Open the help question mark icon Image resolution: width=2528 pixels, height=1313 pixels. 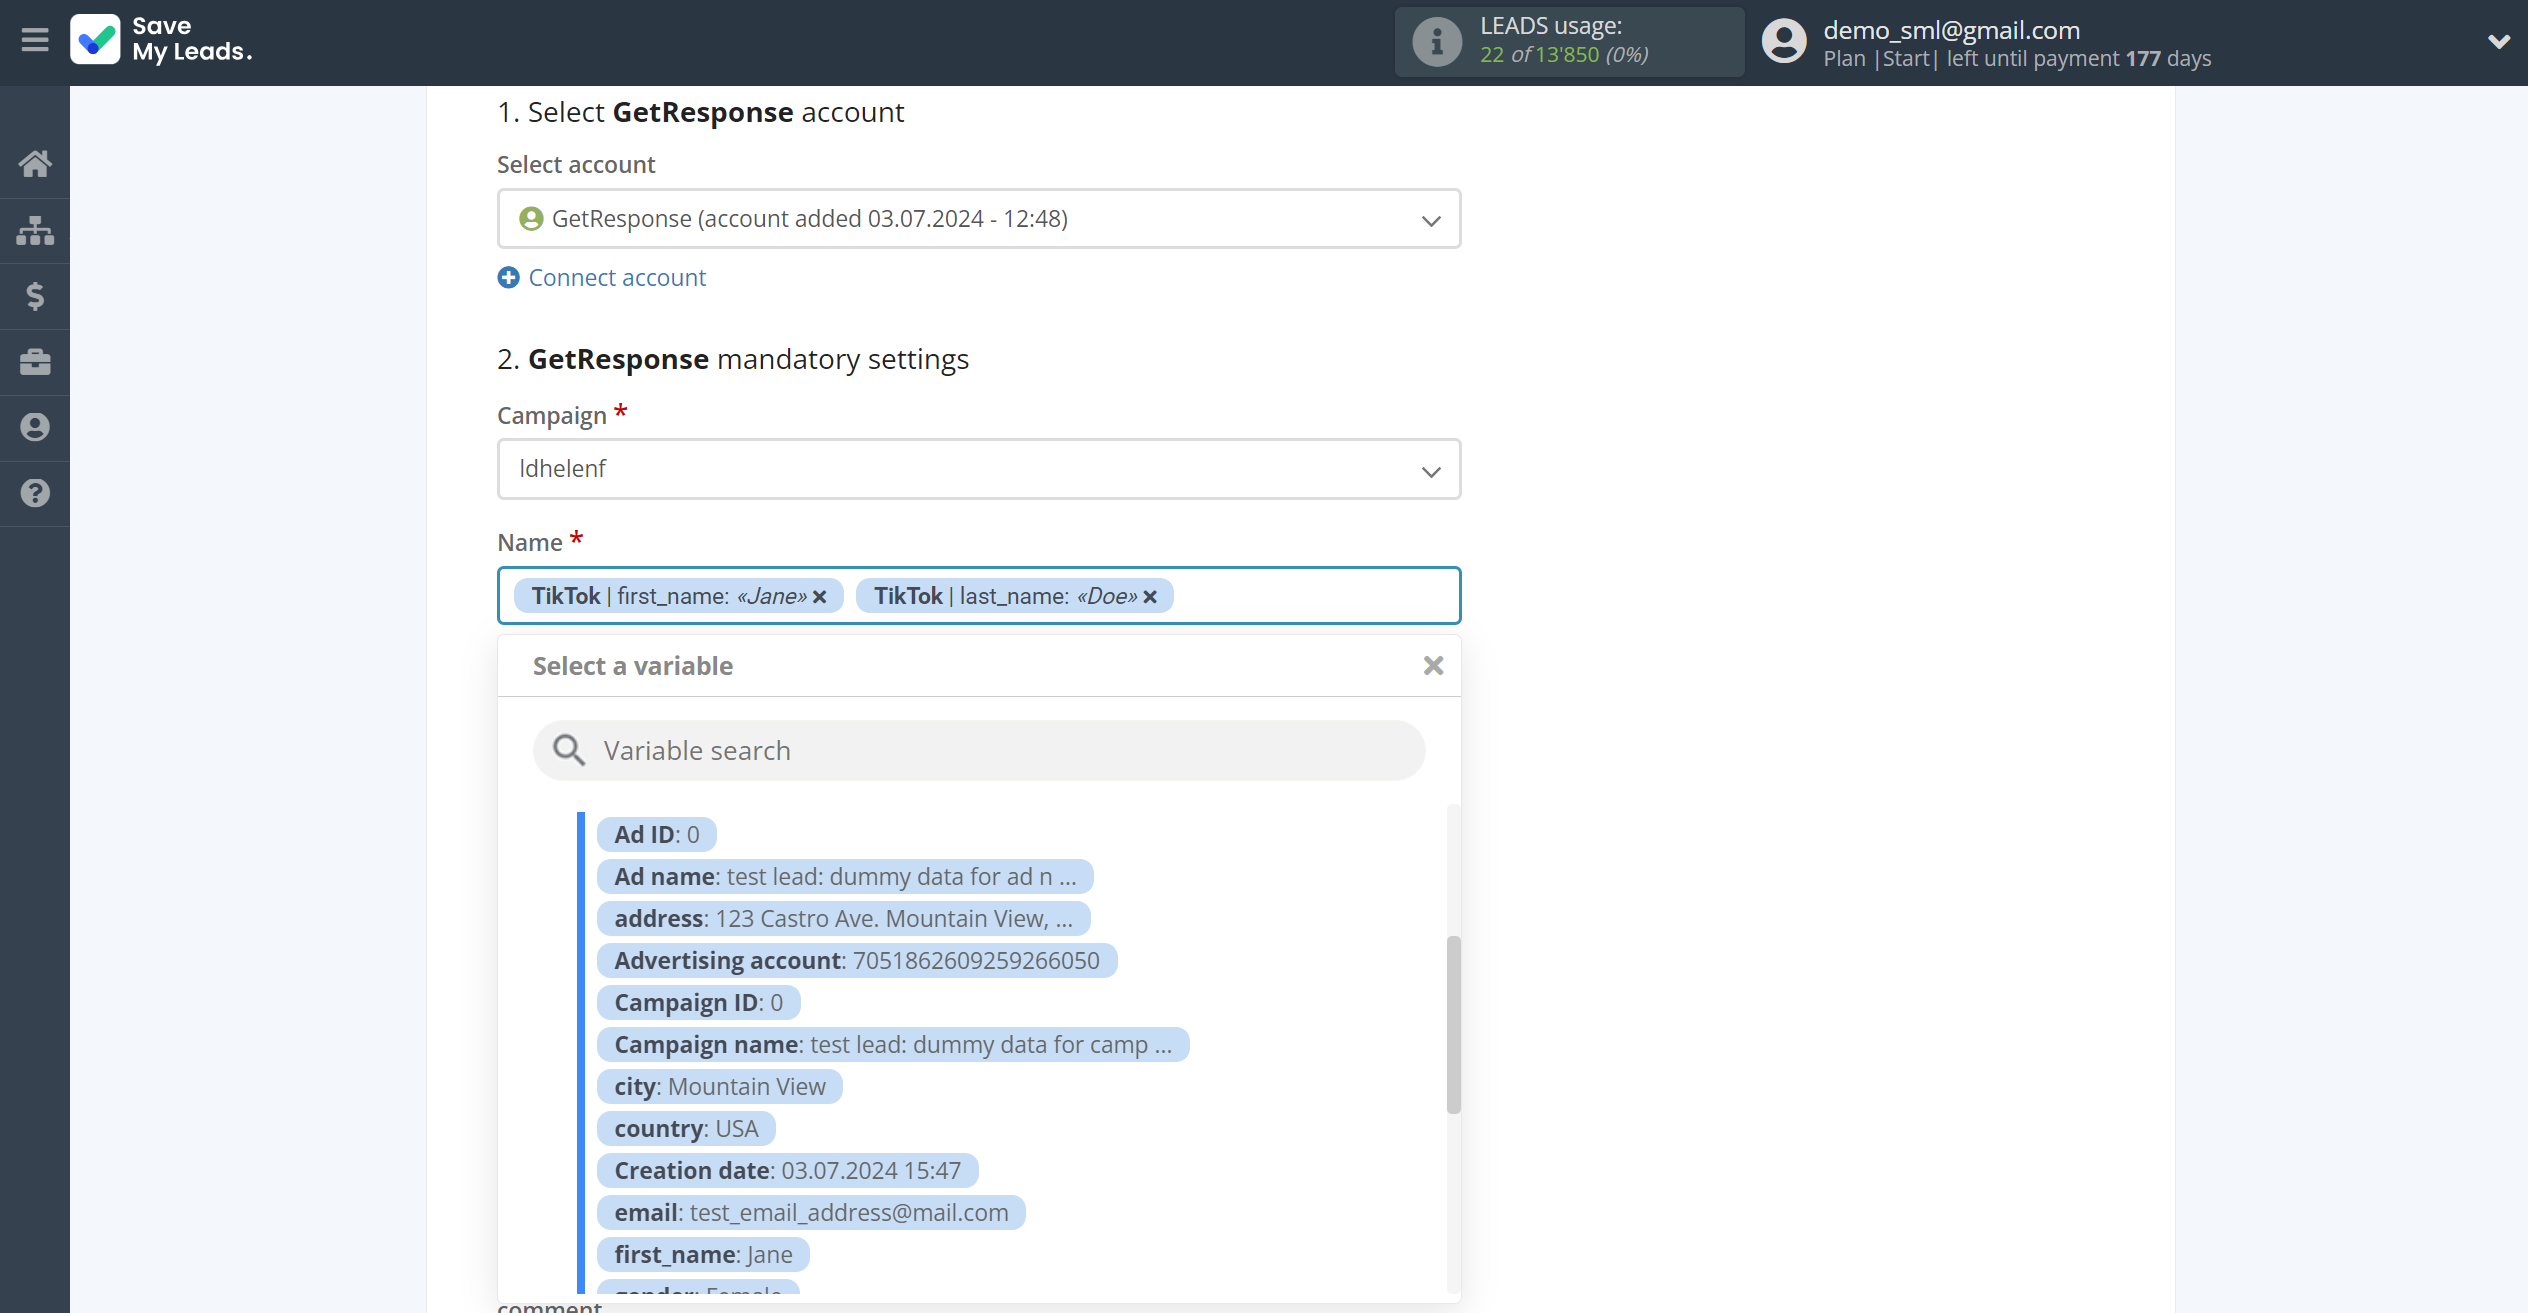(35, 493)
